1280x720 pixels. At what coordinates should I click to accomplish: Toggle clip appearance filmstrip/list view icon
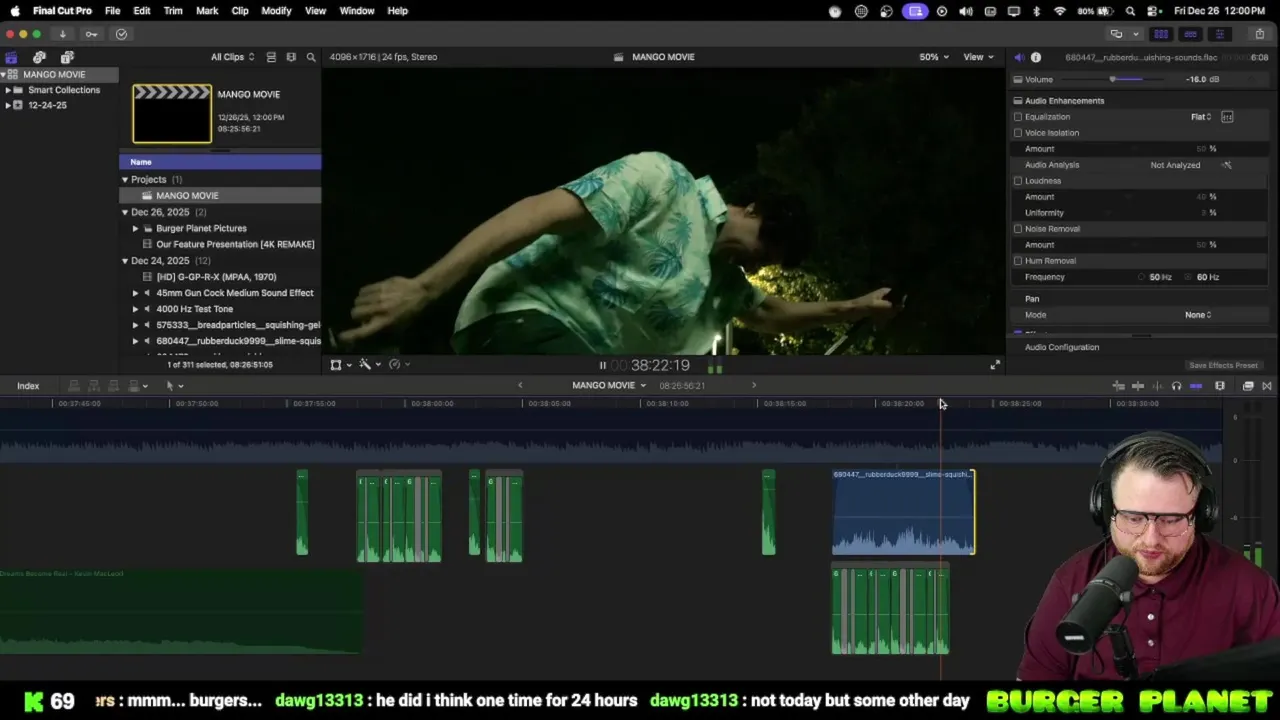point(271,57)
